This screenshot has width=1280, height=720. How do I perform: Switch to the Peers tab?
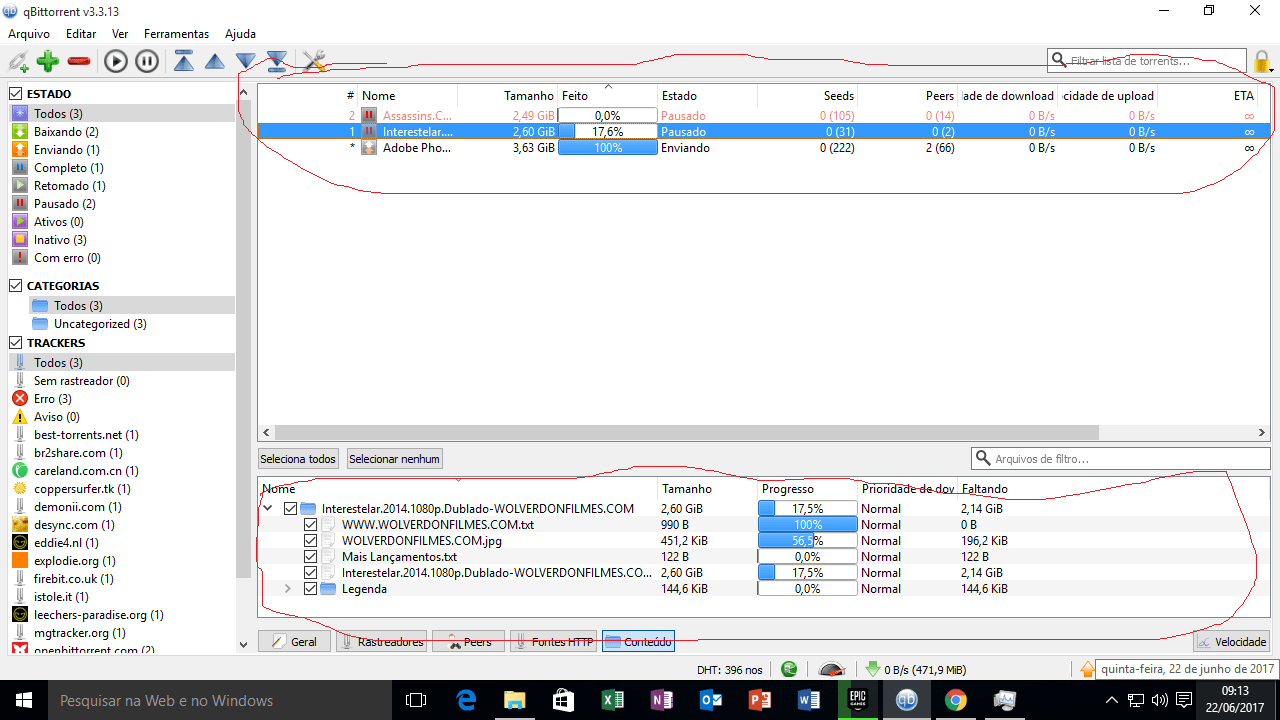[x=468, y=641]
